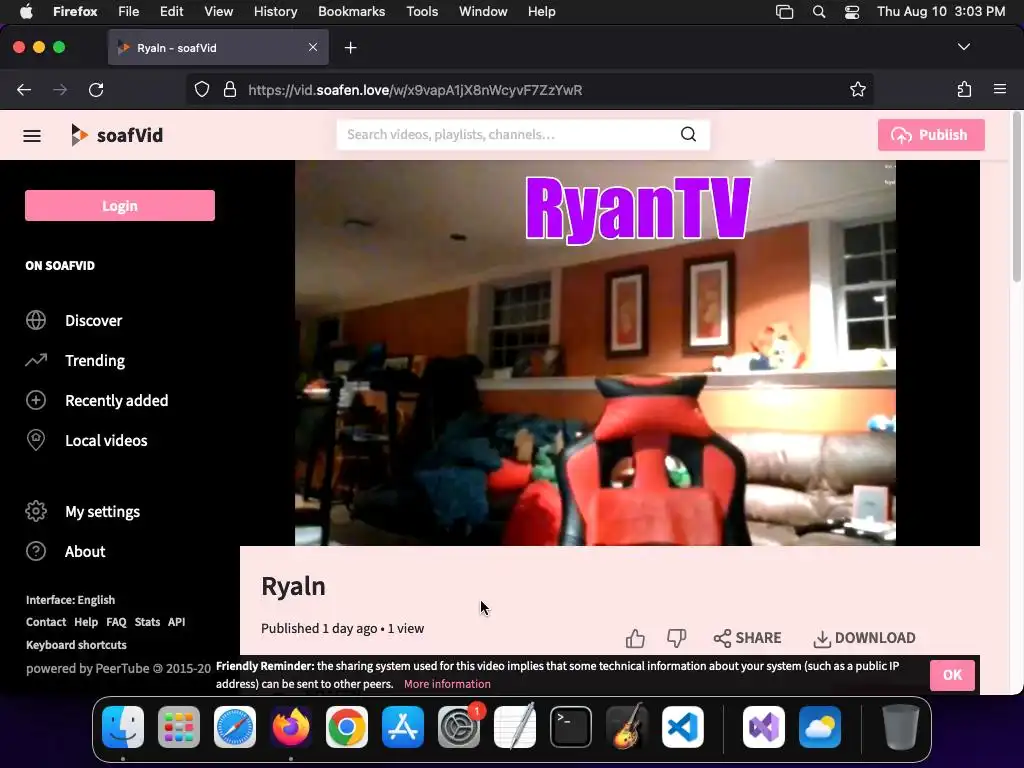This screenshot has height=768, width=1024.
Task: Open Finder from the Dock
Action: pyautogui.click(x=123, y=727)
